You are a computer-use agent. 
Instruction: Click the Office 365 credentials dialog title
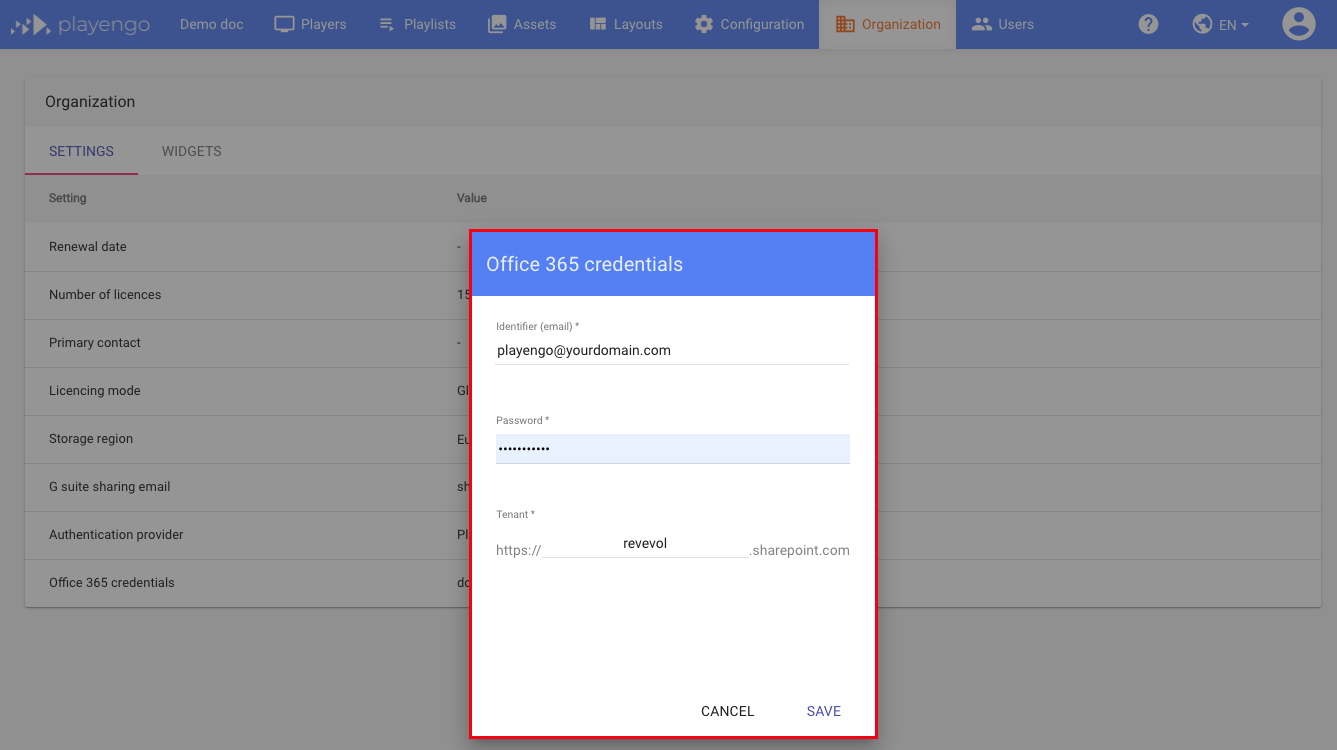click(585, 264)
